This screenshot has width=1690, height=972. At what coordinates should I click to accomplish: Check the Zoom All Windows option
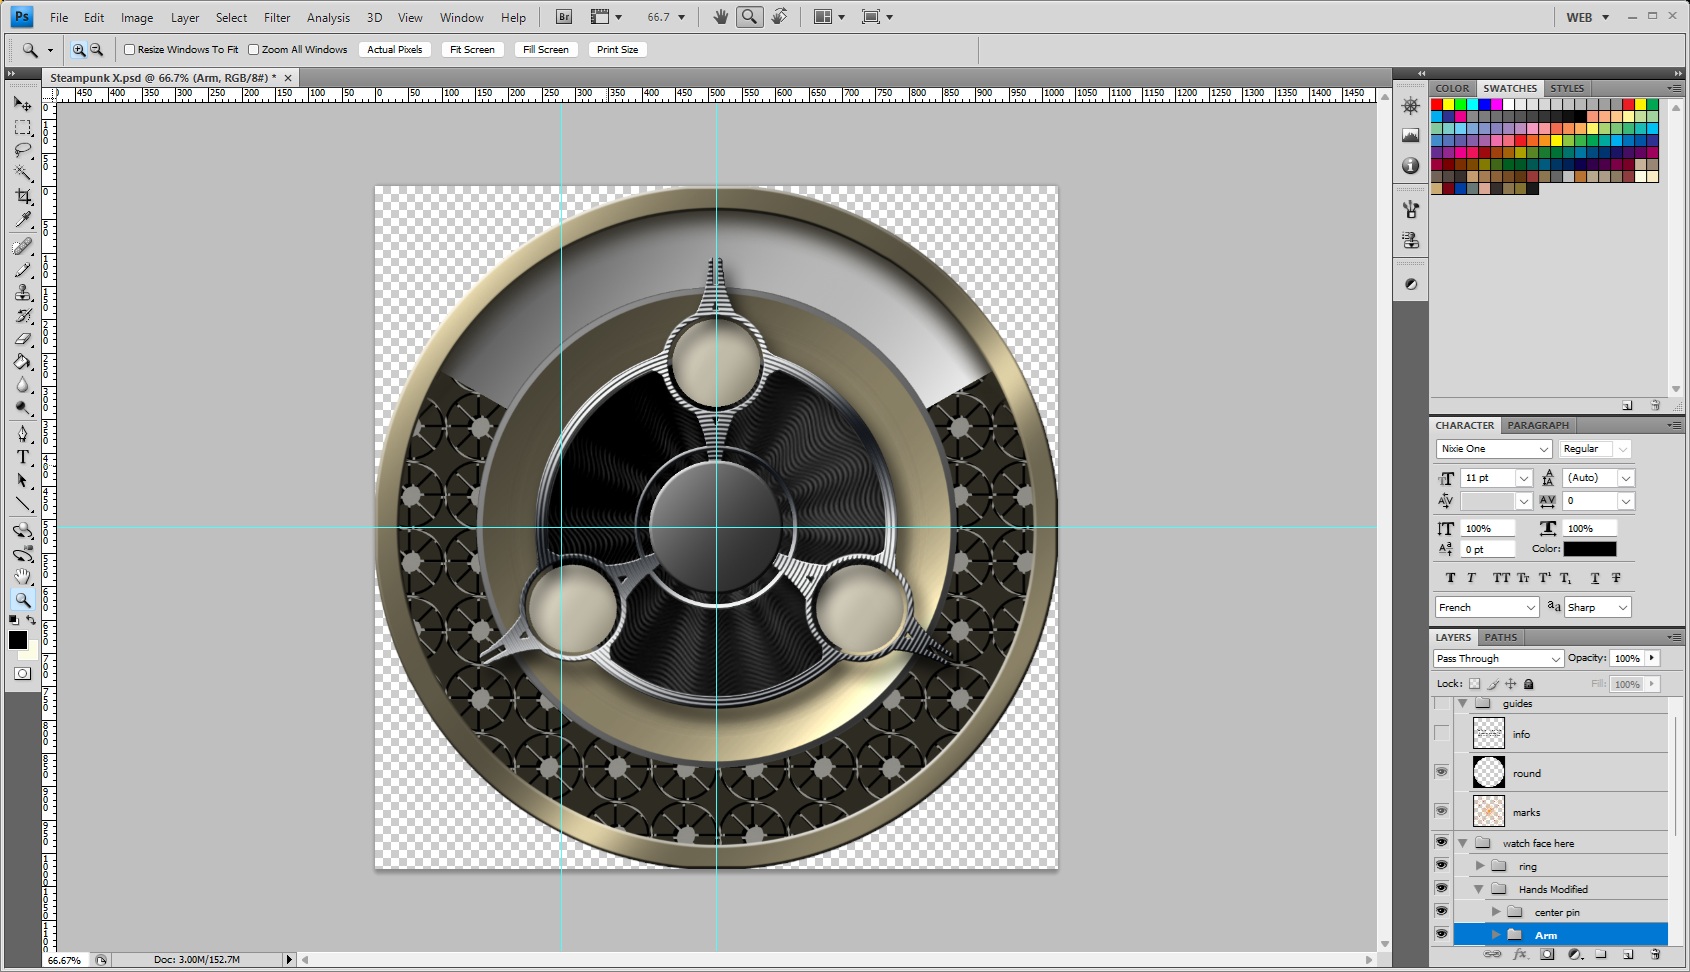(254, 49)
